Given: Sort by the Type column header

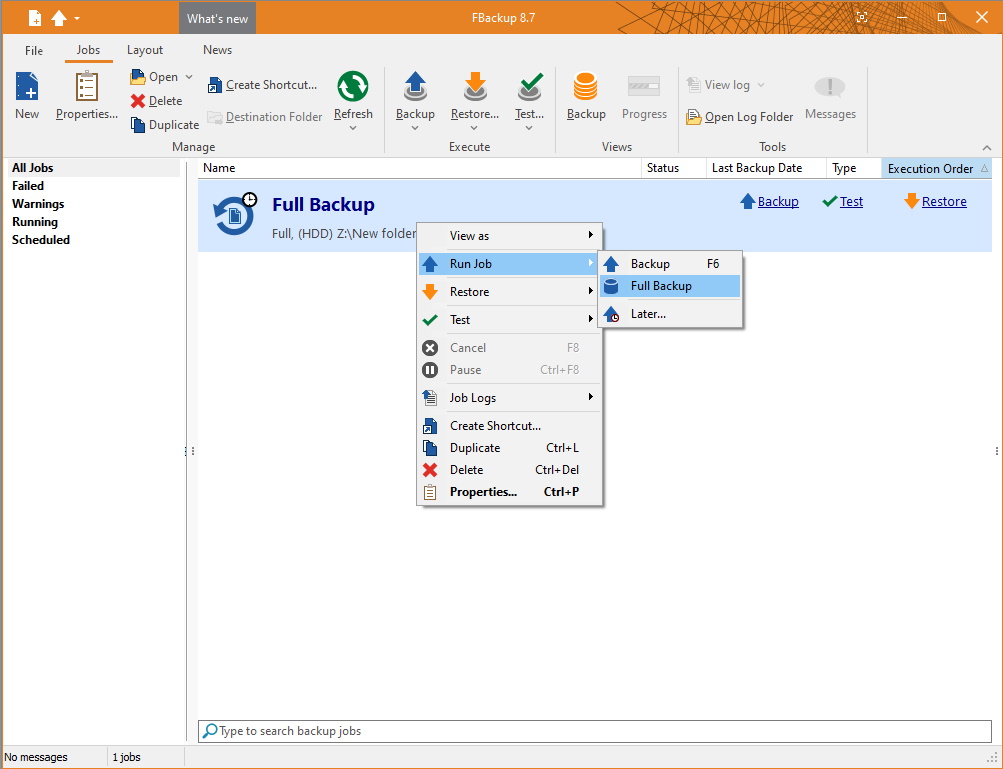Looking at the screenshot, I should point(854,168).
